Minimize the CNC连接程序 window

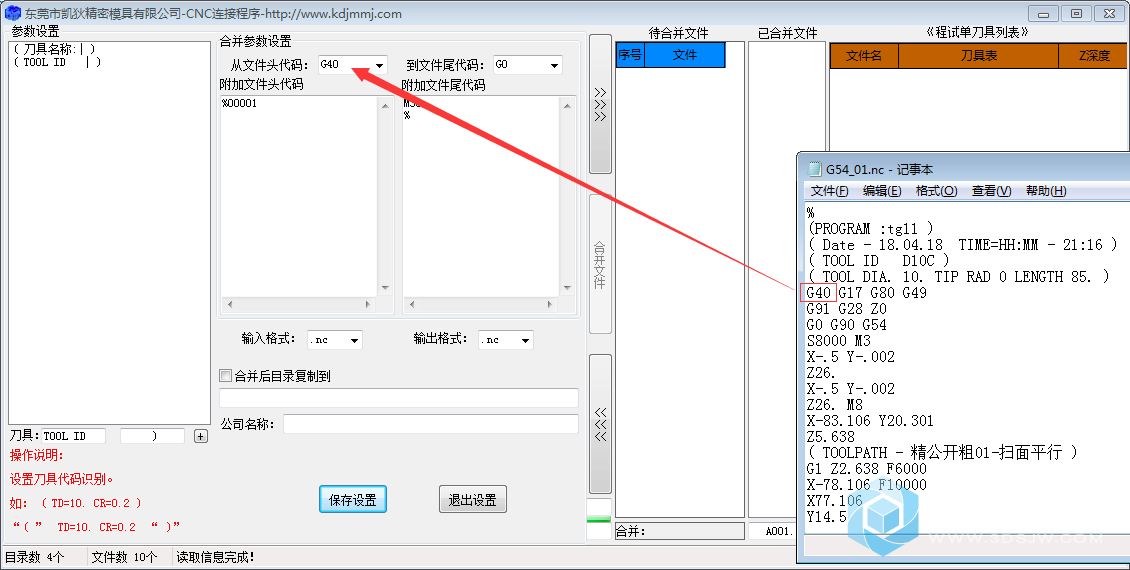coord(1043,13)
